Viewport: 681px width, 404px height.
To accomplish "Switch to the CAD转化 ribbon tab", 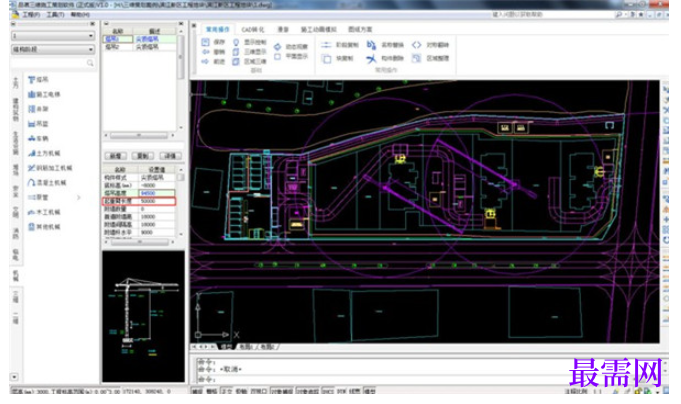I will click(x=252, y=30).
